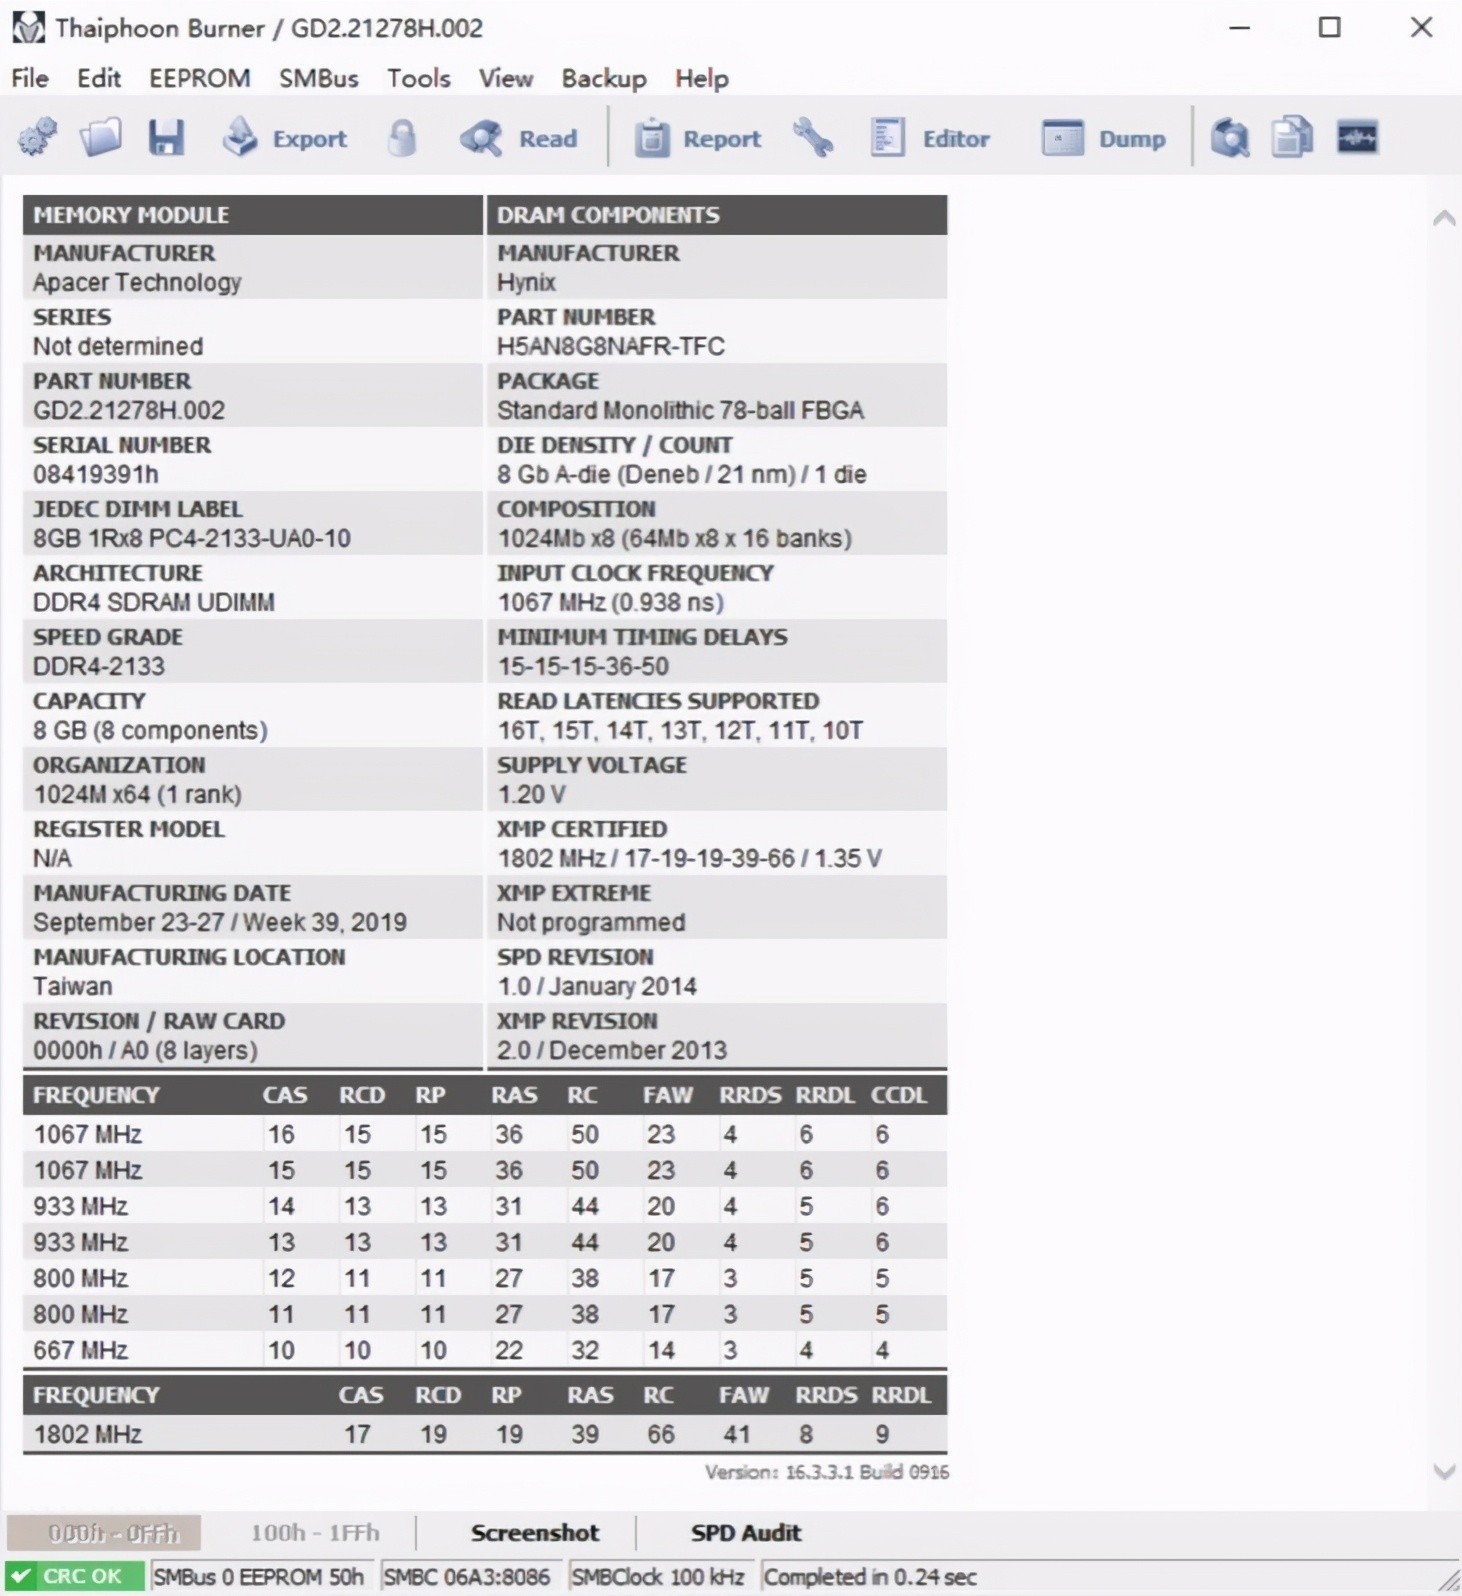Click the Version 16.3.3.1 Build 0916 text
Image resolution: width=1462 pixels, height=1596 pixels.
coord(827,1472)
